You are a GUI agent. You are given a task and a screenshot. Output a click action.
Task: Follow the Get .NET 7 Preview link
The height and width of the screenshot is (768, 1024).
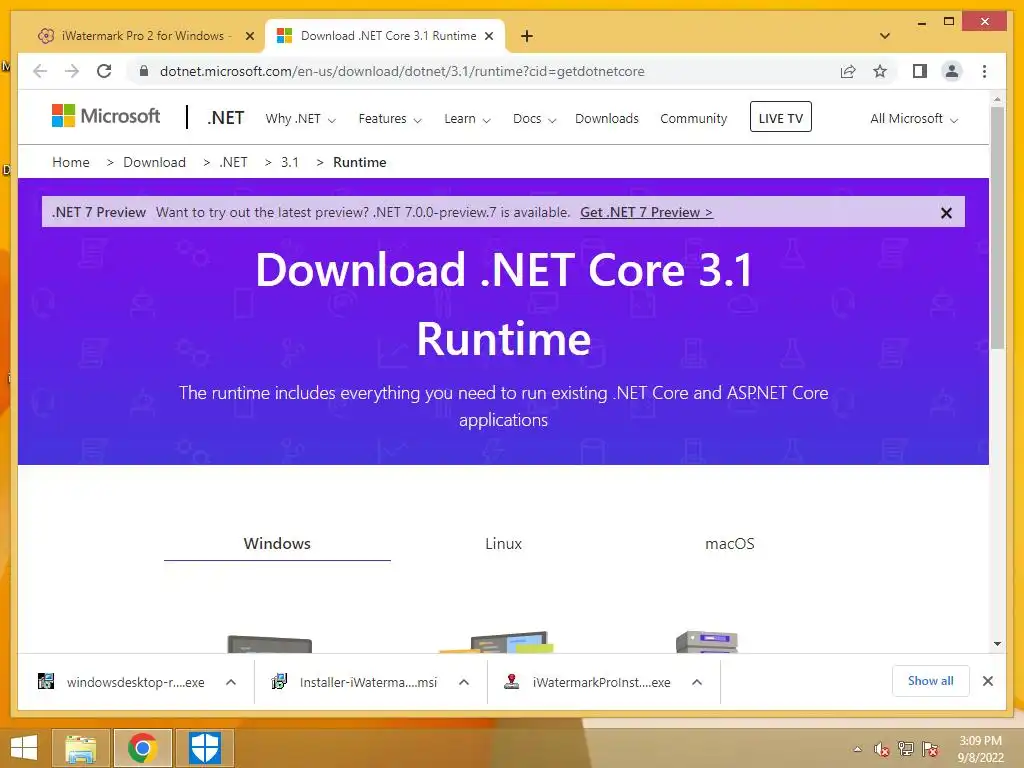pos(646,212)
